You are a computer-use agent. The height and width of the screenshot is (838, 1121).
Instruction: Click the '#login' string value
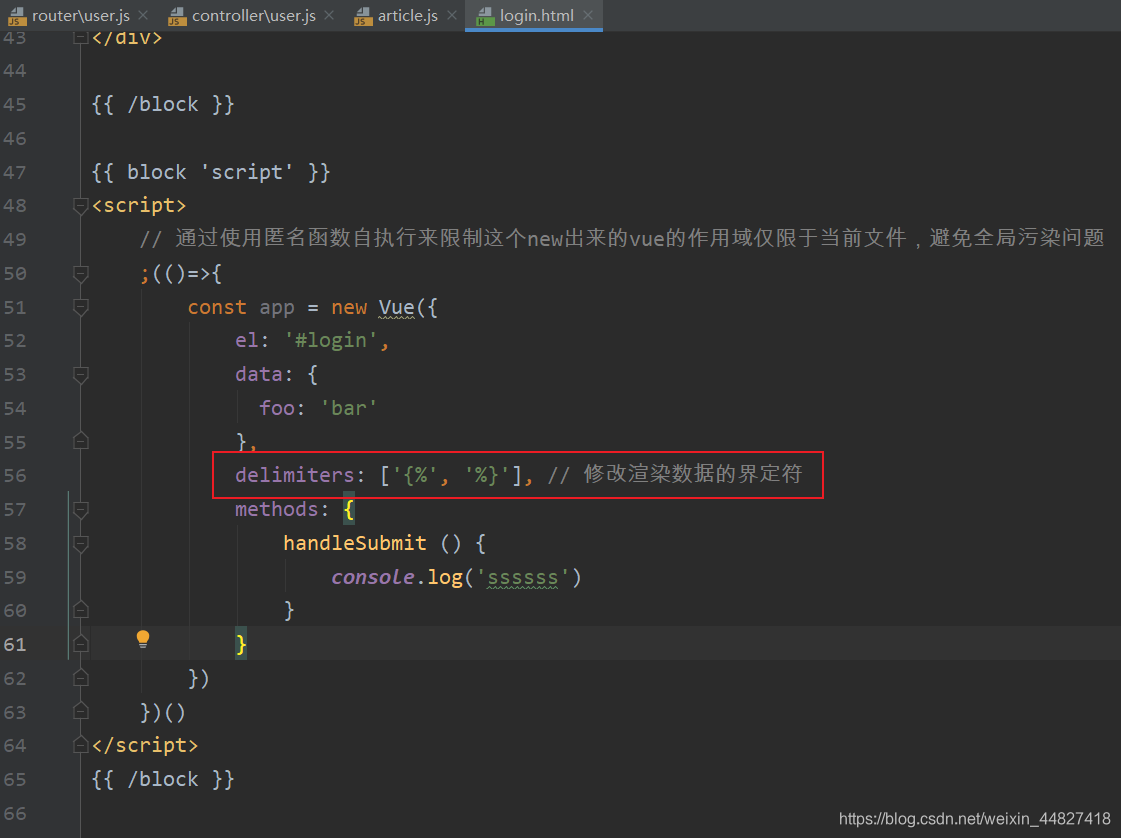(331, 340)
